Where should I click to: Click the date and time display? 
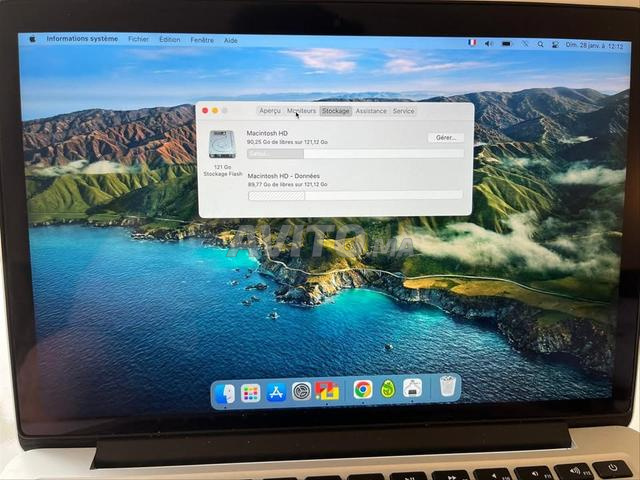click(x=595, y=46)
